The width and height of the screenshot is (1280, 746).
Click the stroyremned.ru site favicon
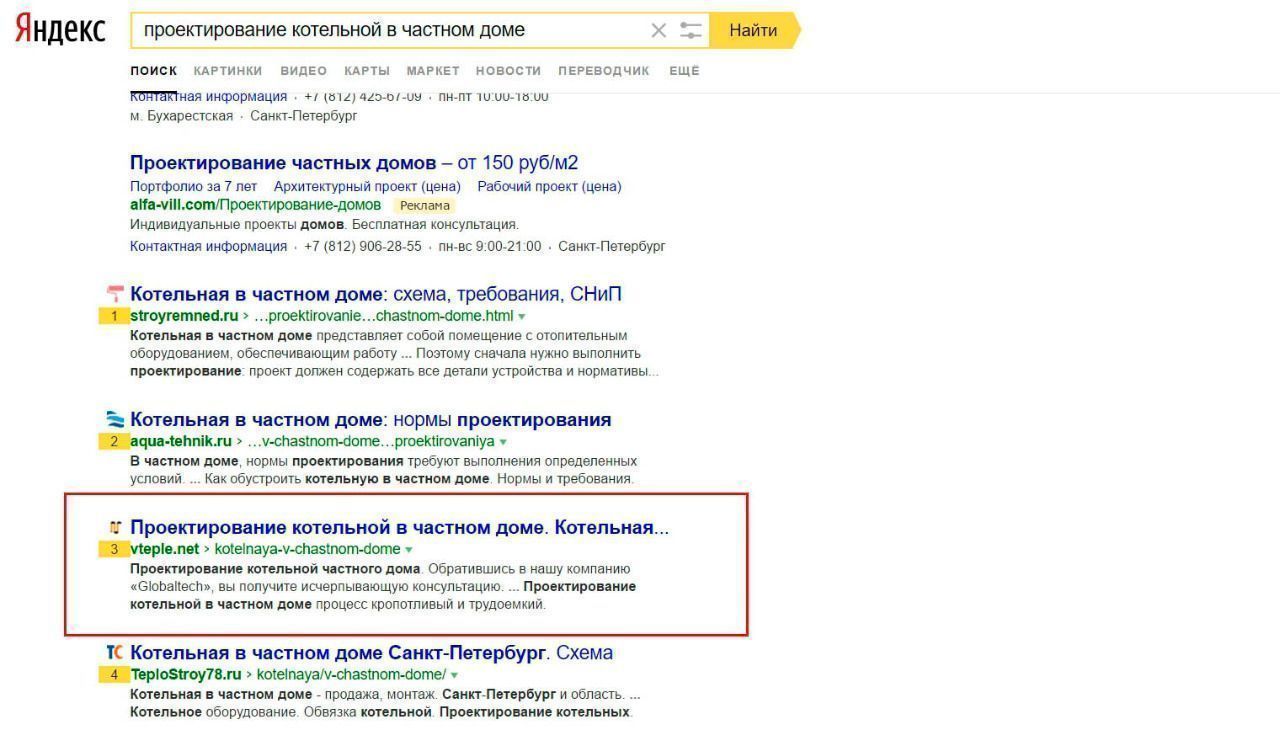pyautogui.click(x=115, y=294)
